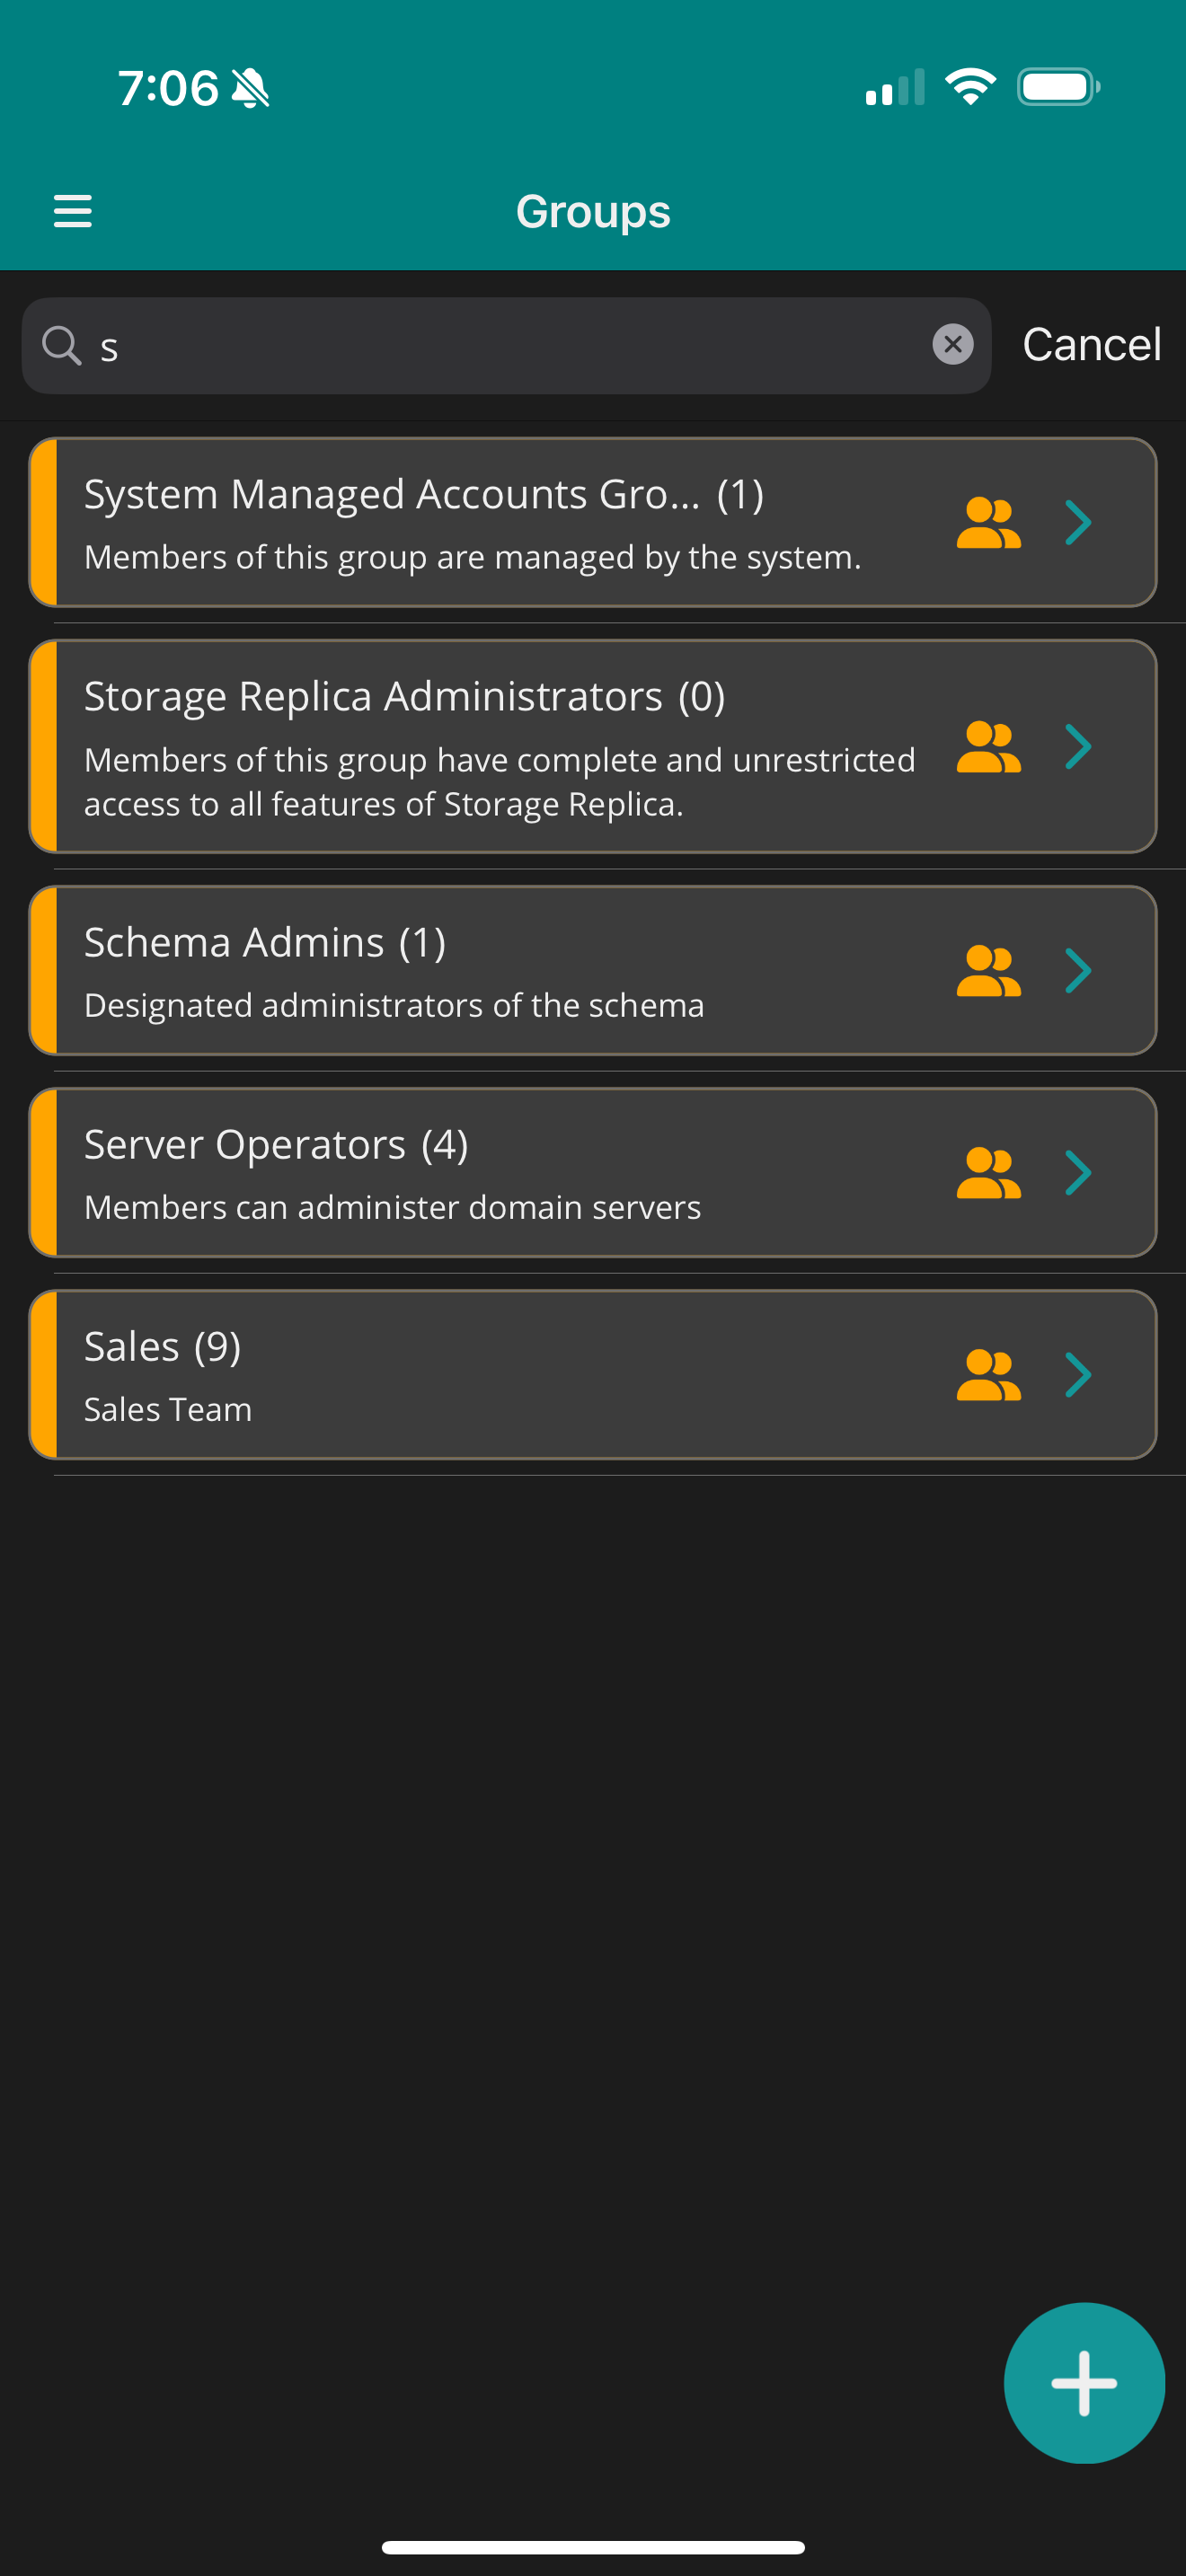
Task: Tap members icon for System Managed Accounts group
Action: pyautogui.click(x=988, y=523)
